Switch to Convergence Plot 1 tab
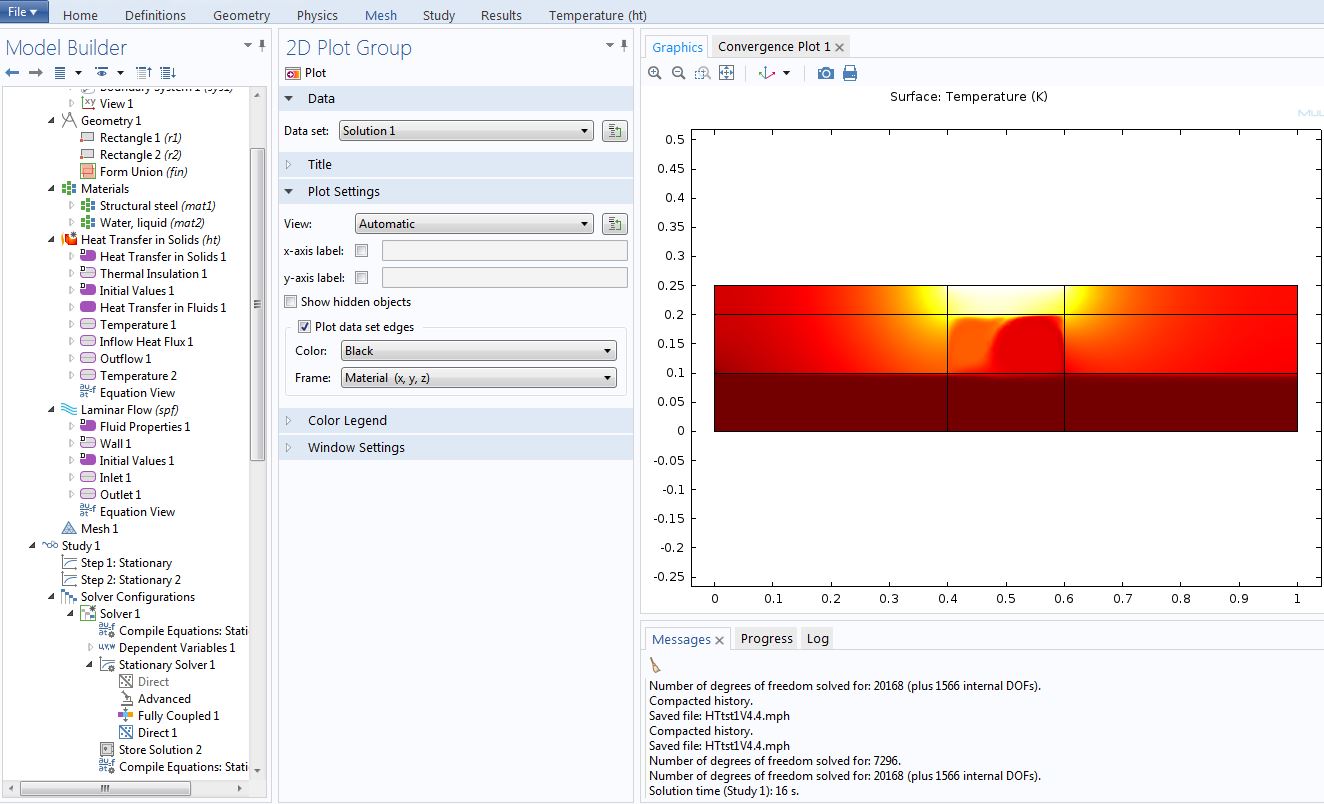The image size is (1324, 804). click(773, 47)
